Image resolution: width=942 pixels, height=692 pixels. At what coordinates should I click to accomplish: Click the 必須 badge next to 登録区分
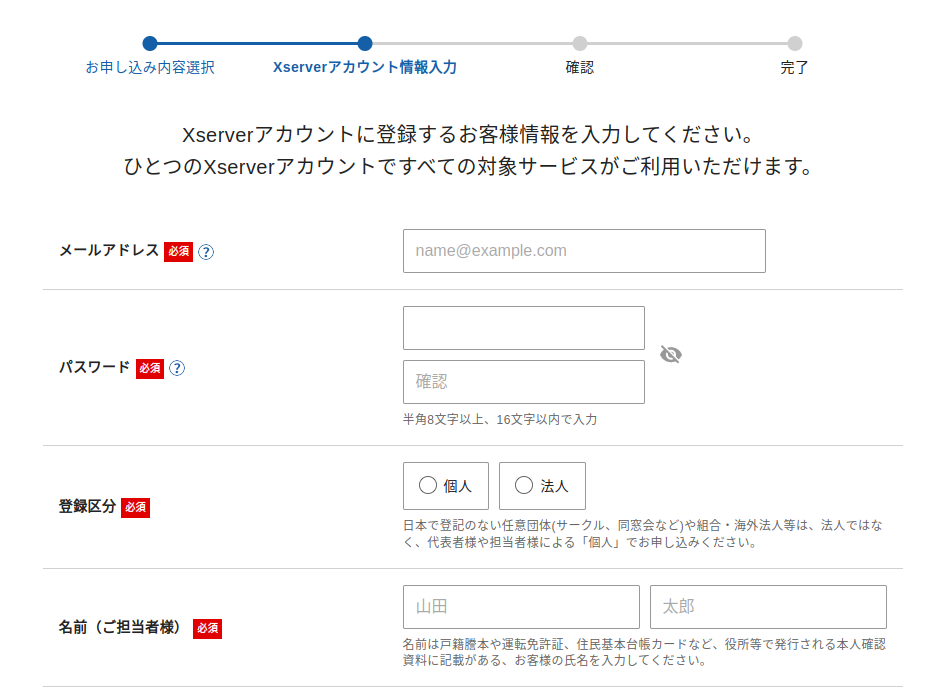point(135,508)
